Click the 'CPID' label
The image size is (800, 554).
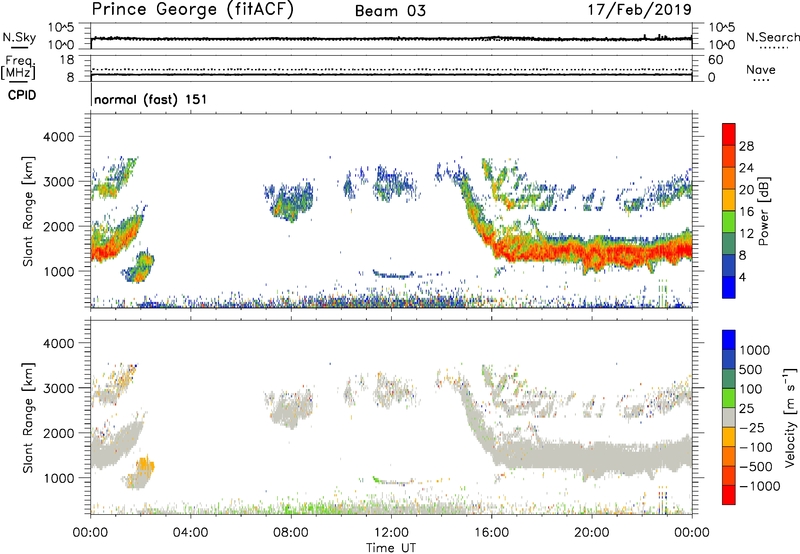(22, 95)
